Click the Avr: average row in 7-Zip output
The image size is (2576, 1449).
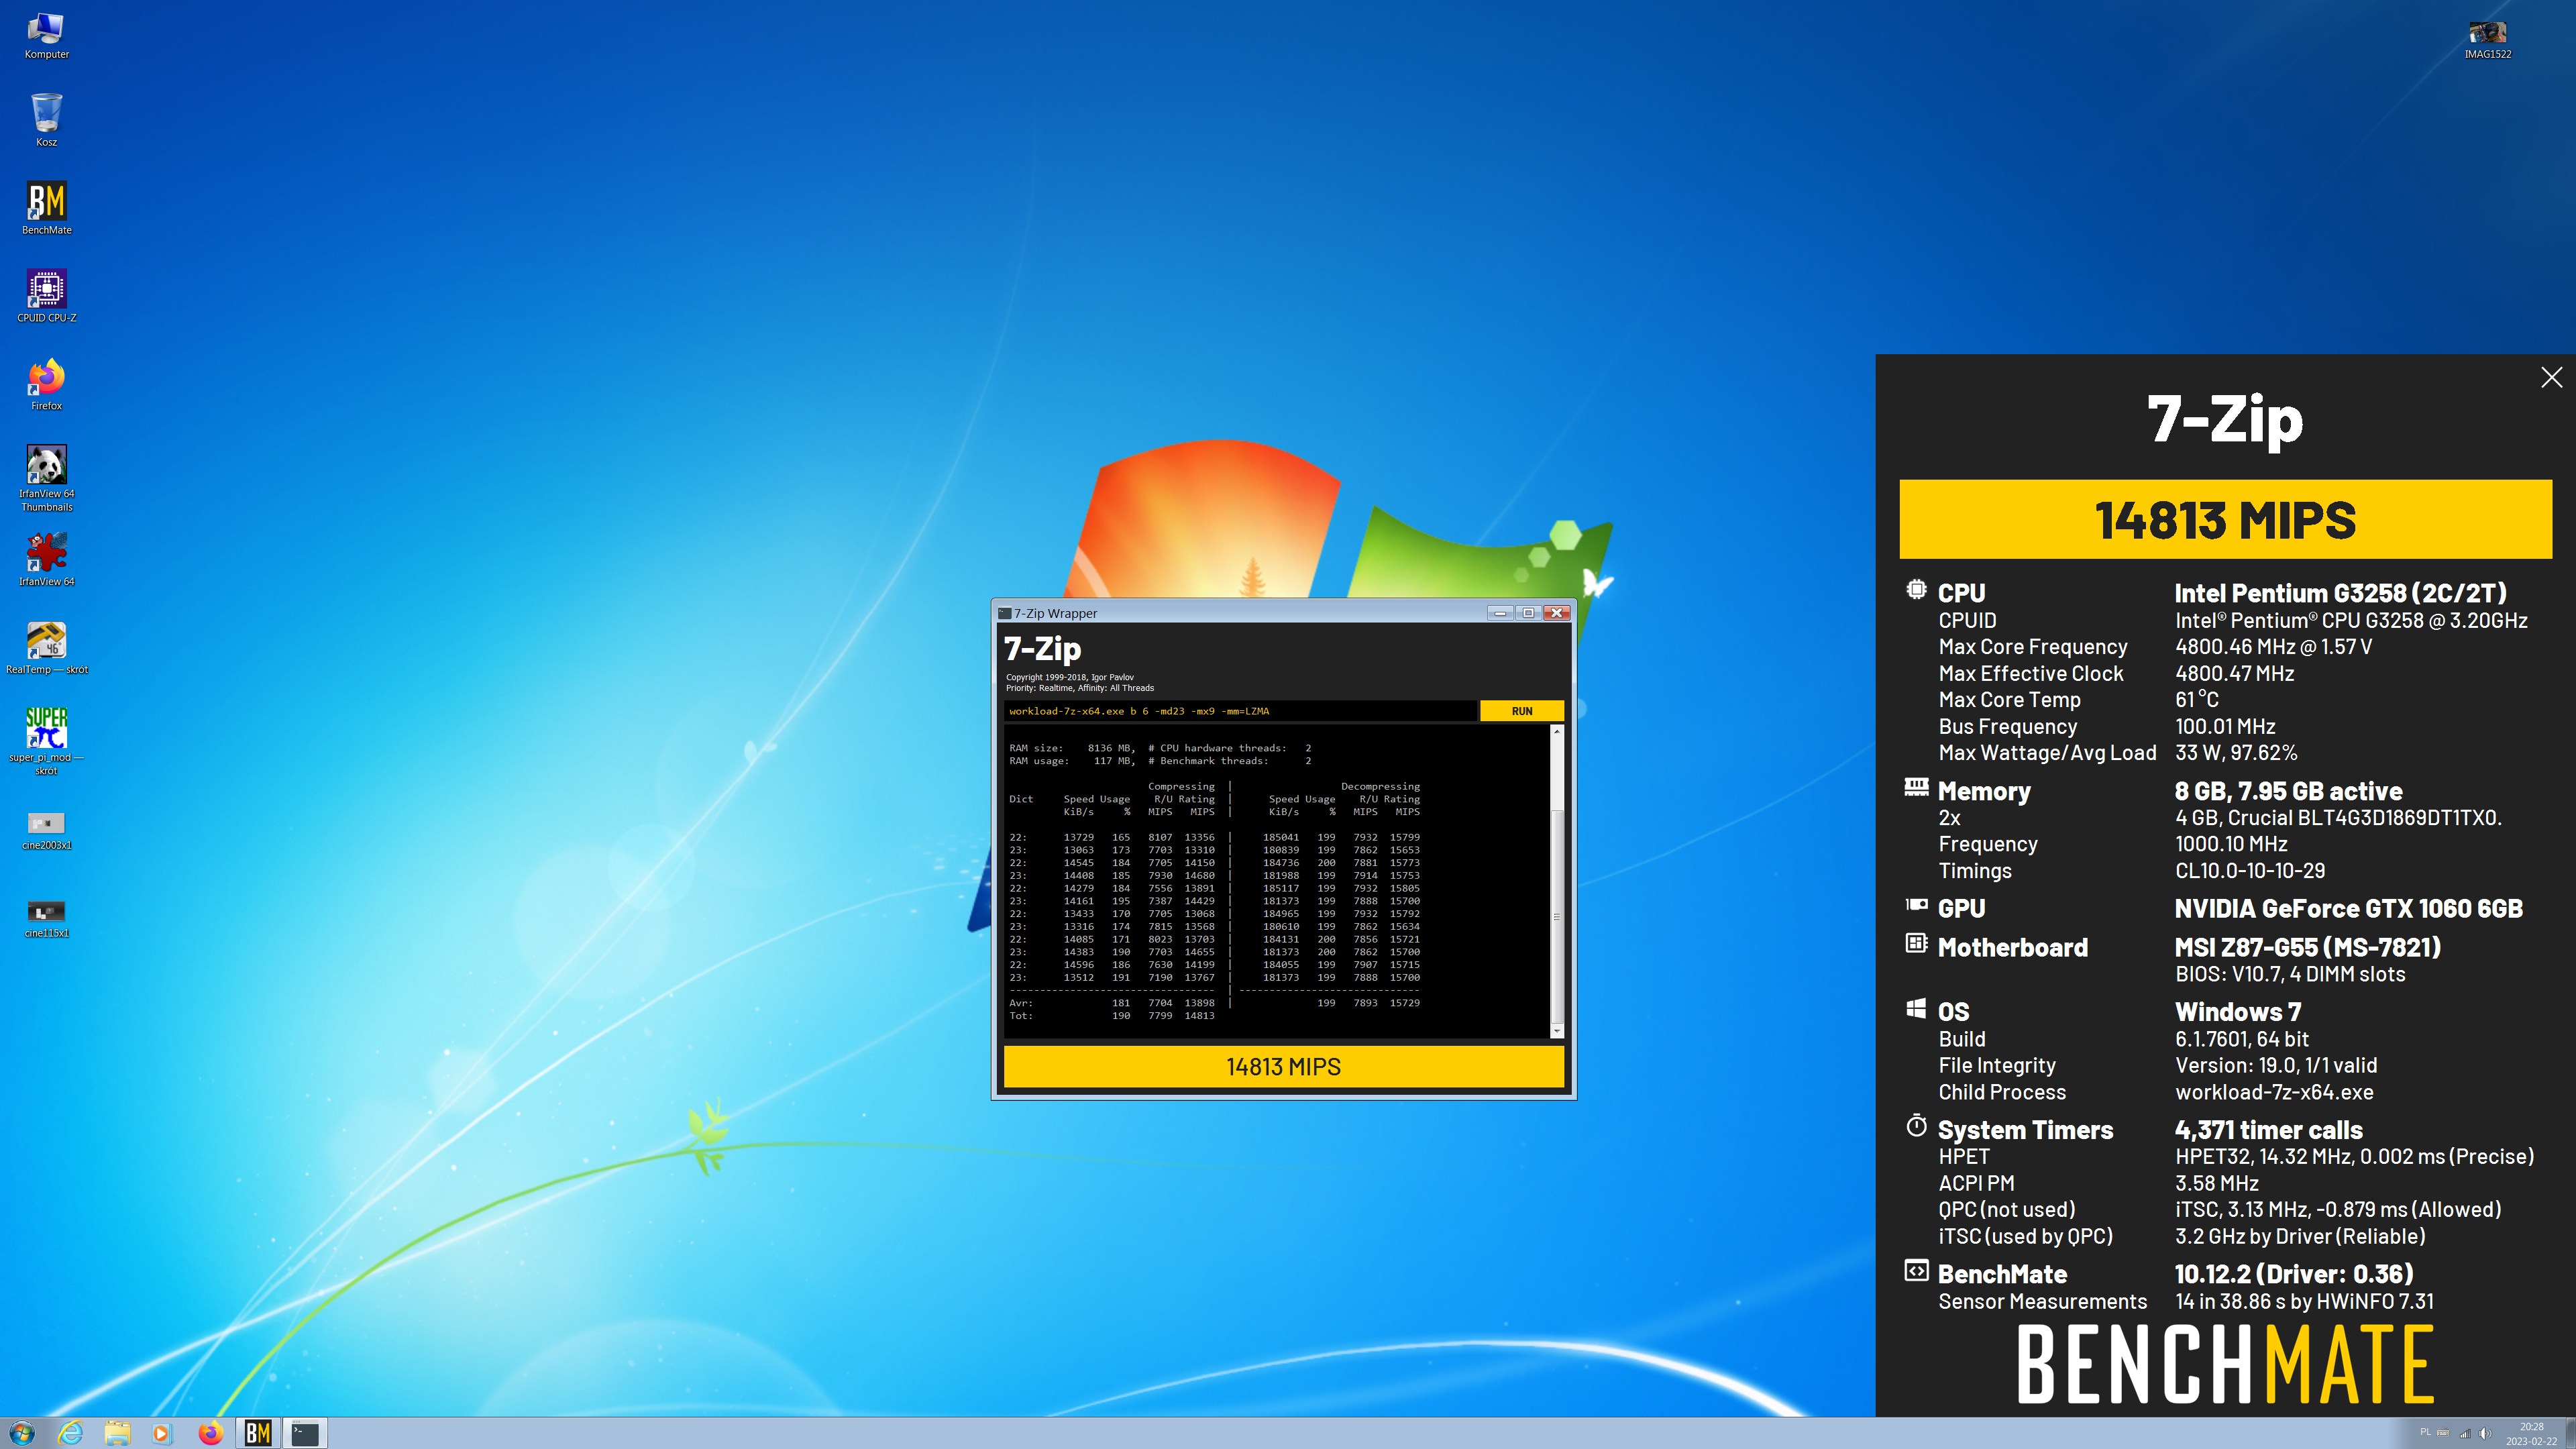(x=1214, y=1003)
